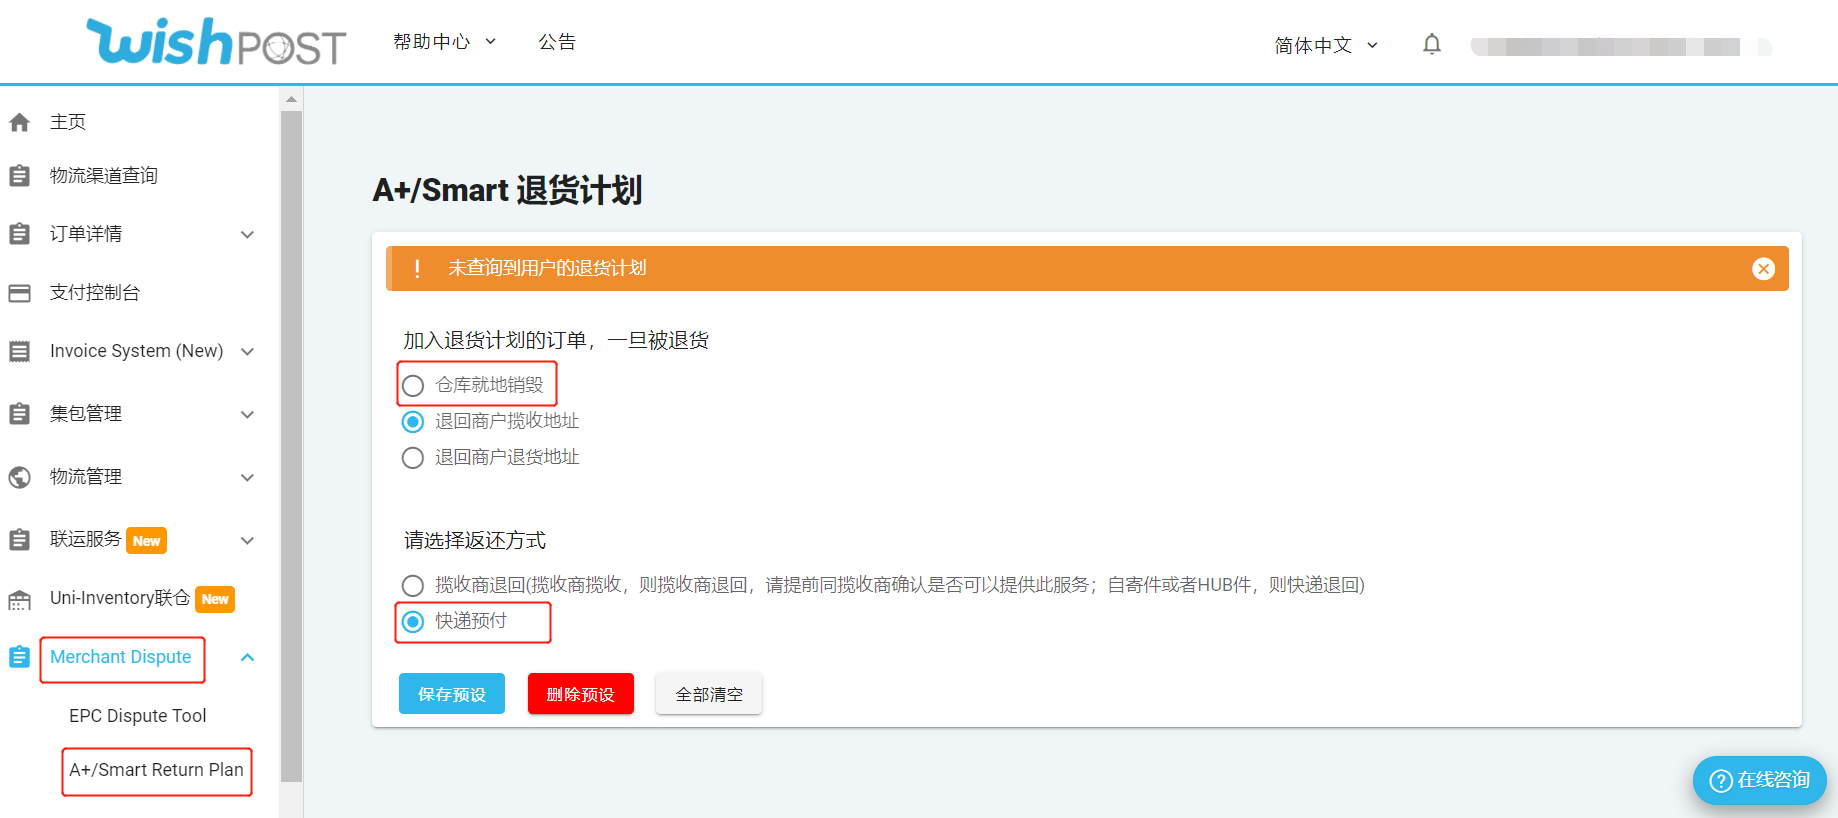Dismiss the orange warning banner
The height and width of the screenshot is (818, 1838).
(x=1763, y=269)
